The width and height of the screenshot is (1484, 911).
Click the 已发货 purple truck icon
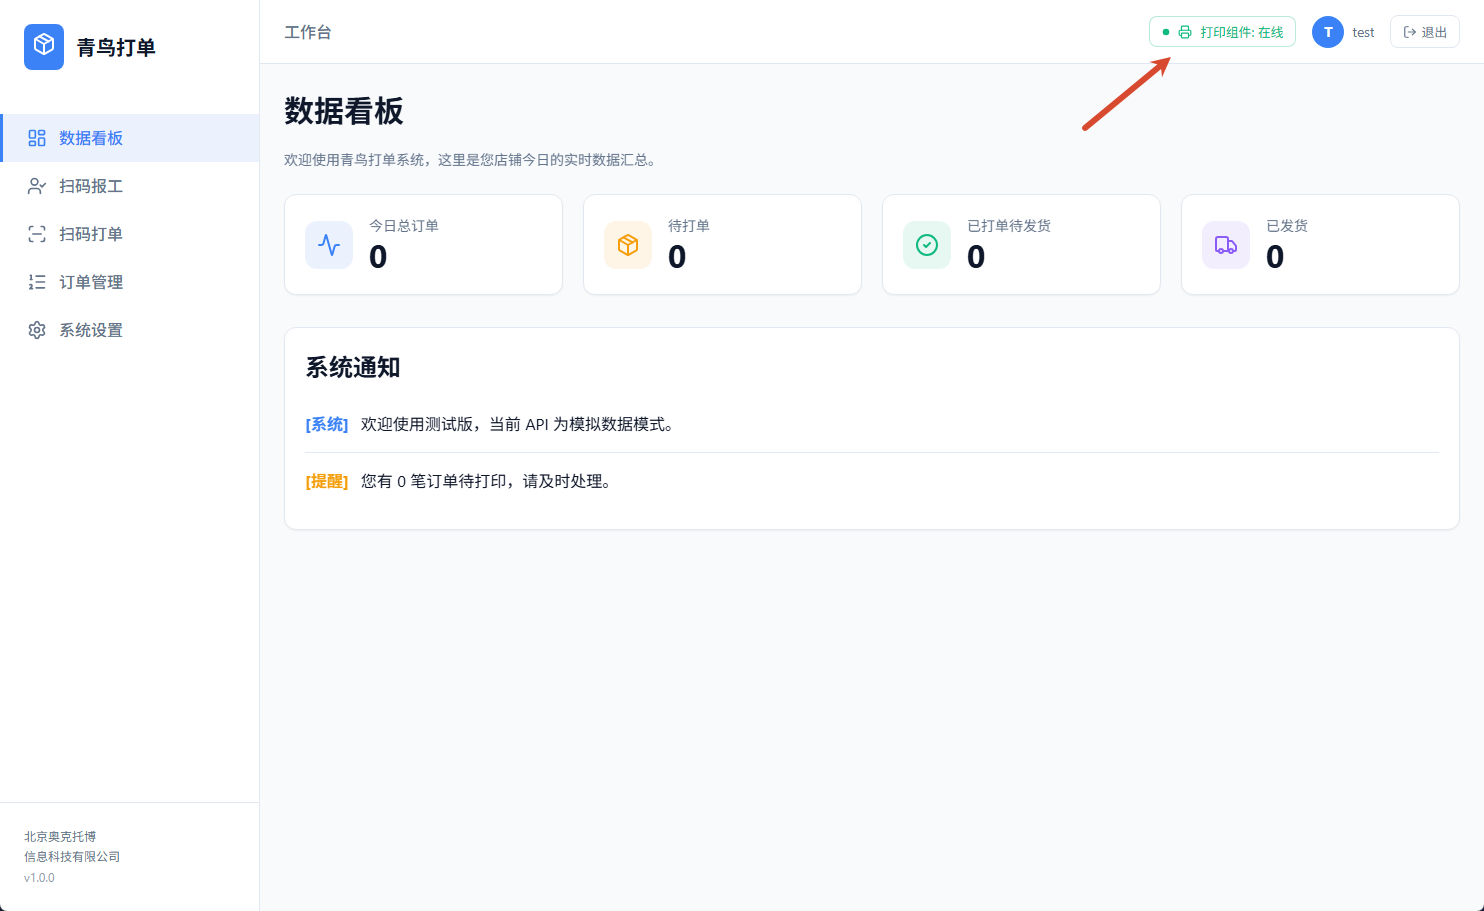point(1226,245)
